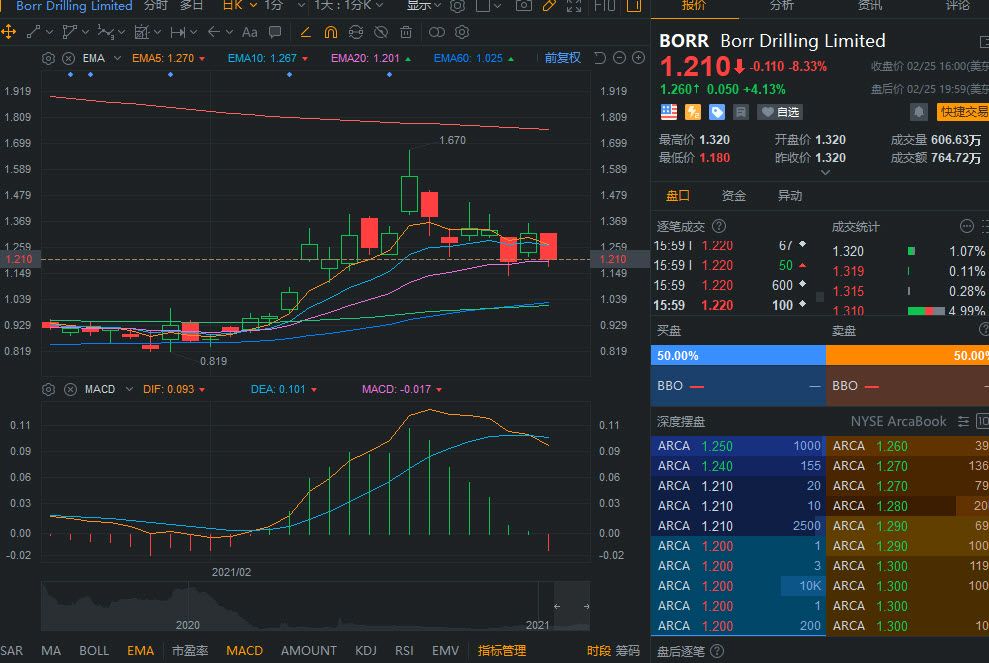989x663 pixels.
Task: Open help for 逐笔成交
Action: [718, 226]
